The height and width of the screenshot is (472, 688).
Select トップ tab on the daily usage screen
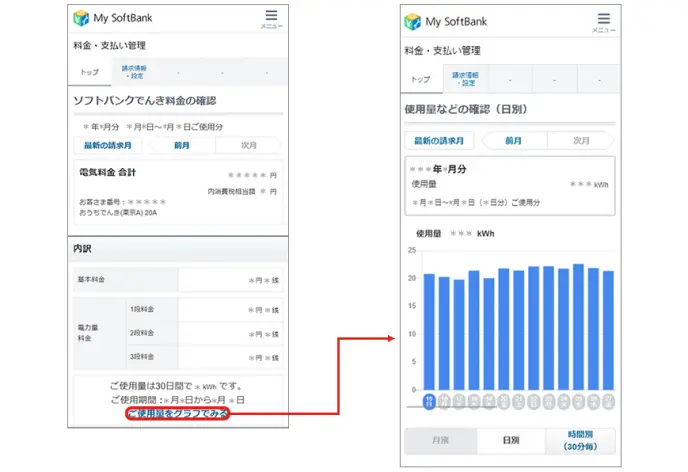coord(421,79)
